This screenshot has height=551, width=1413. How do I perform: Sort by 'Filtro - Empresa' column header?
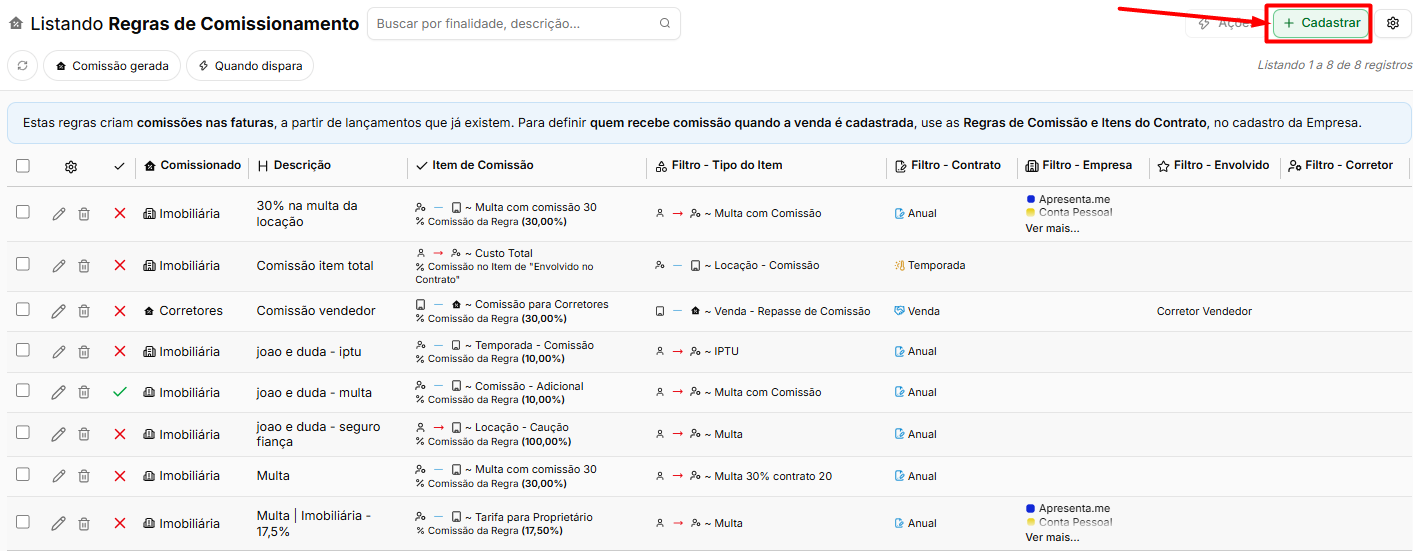point(1079,166)
